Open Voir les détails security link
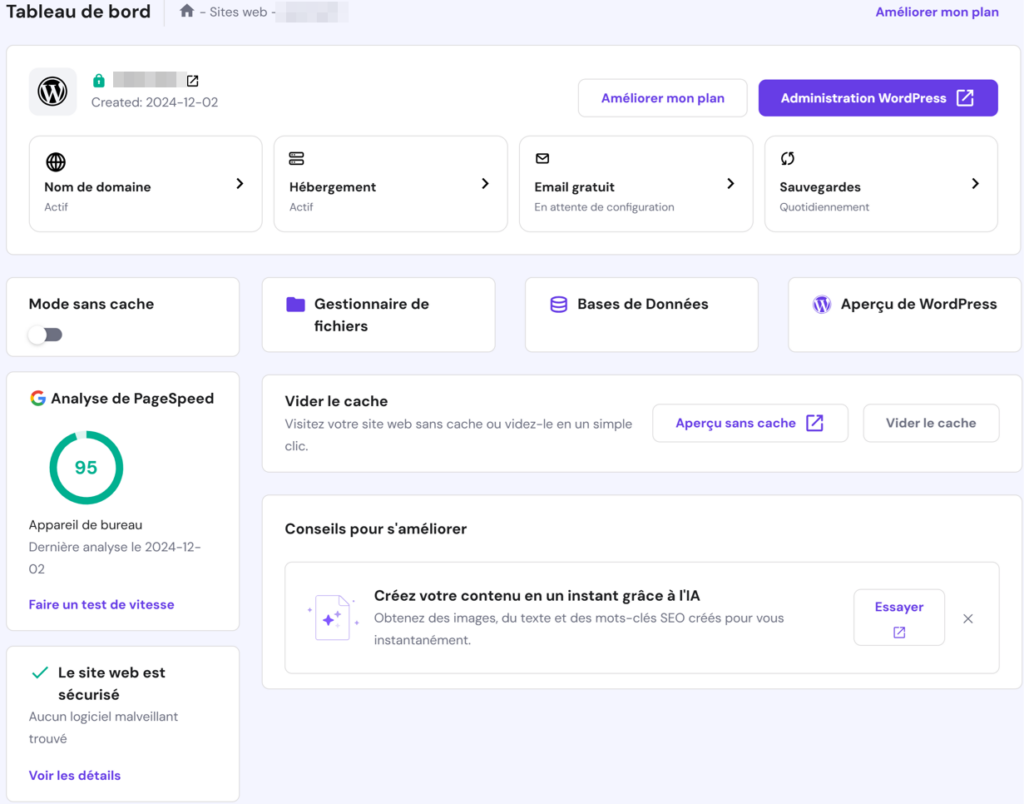This screenshot has width=1024, height=804. pos(75,775)
